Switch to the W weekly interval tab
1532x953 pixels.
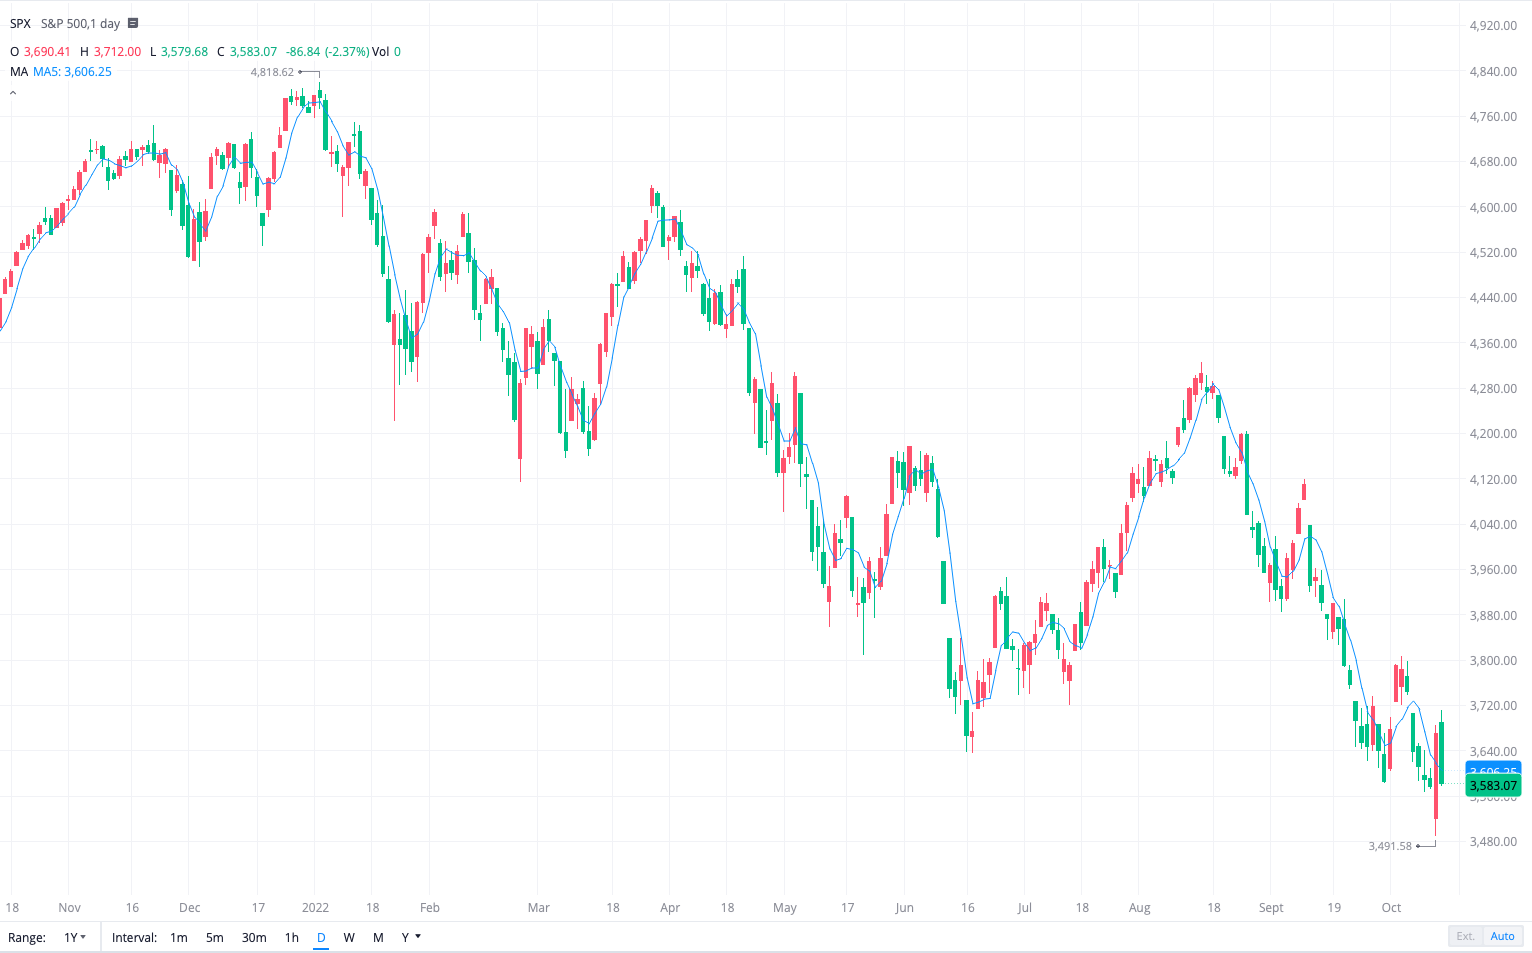pyautogui.click(x=348, y=937)
